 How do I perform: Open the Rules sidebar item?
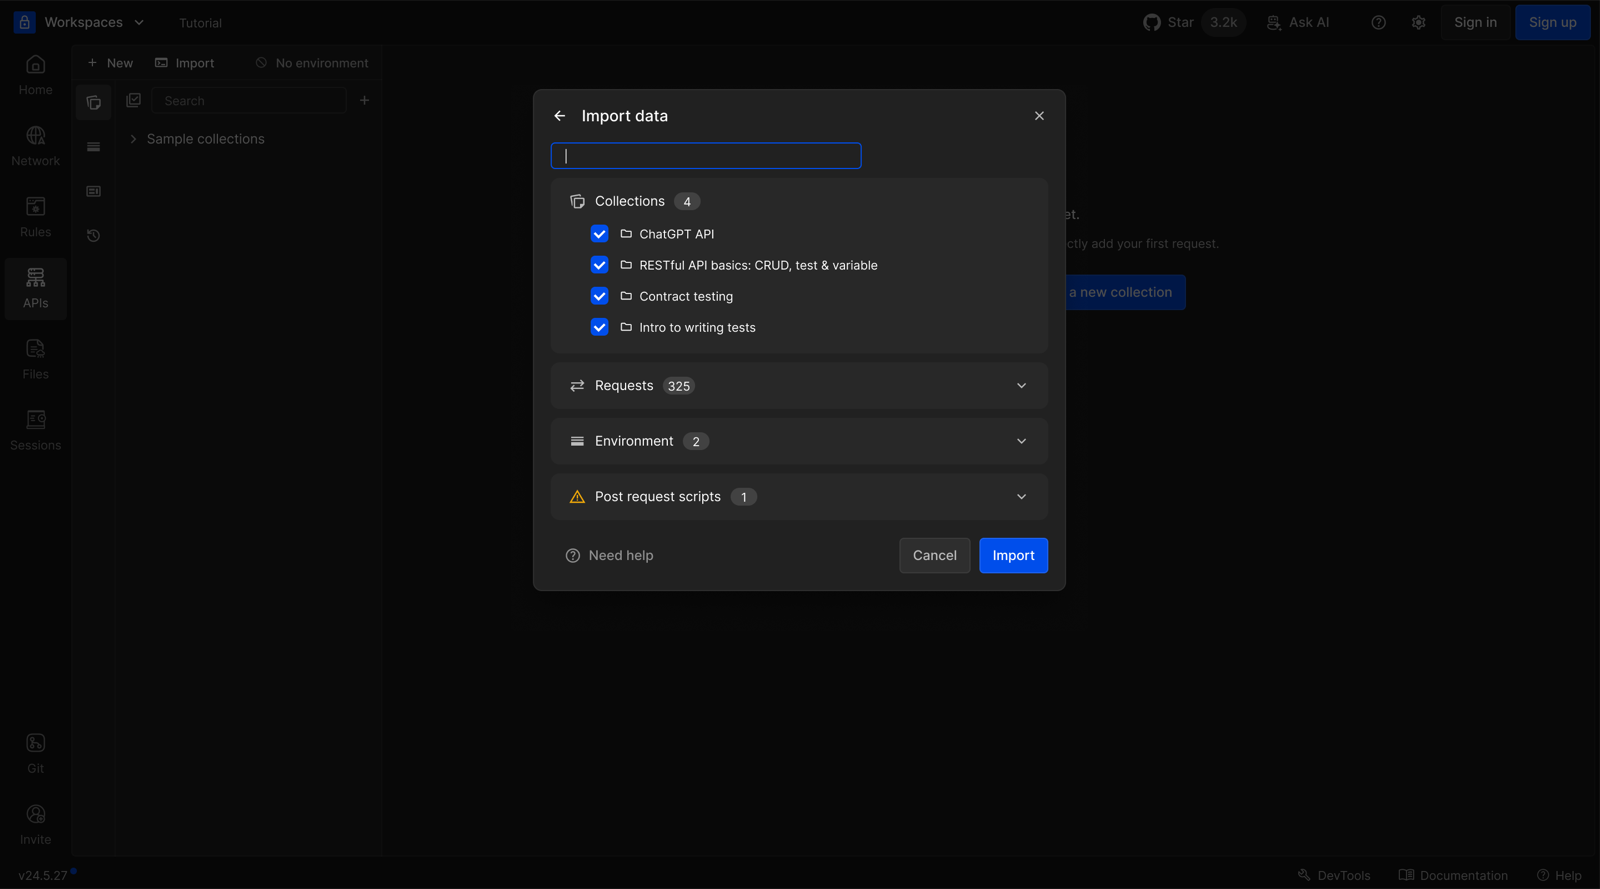pos(35,218)
